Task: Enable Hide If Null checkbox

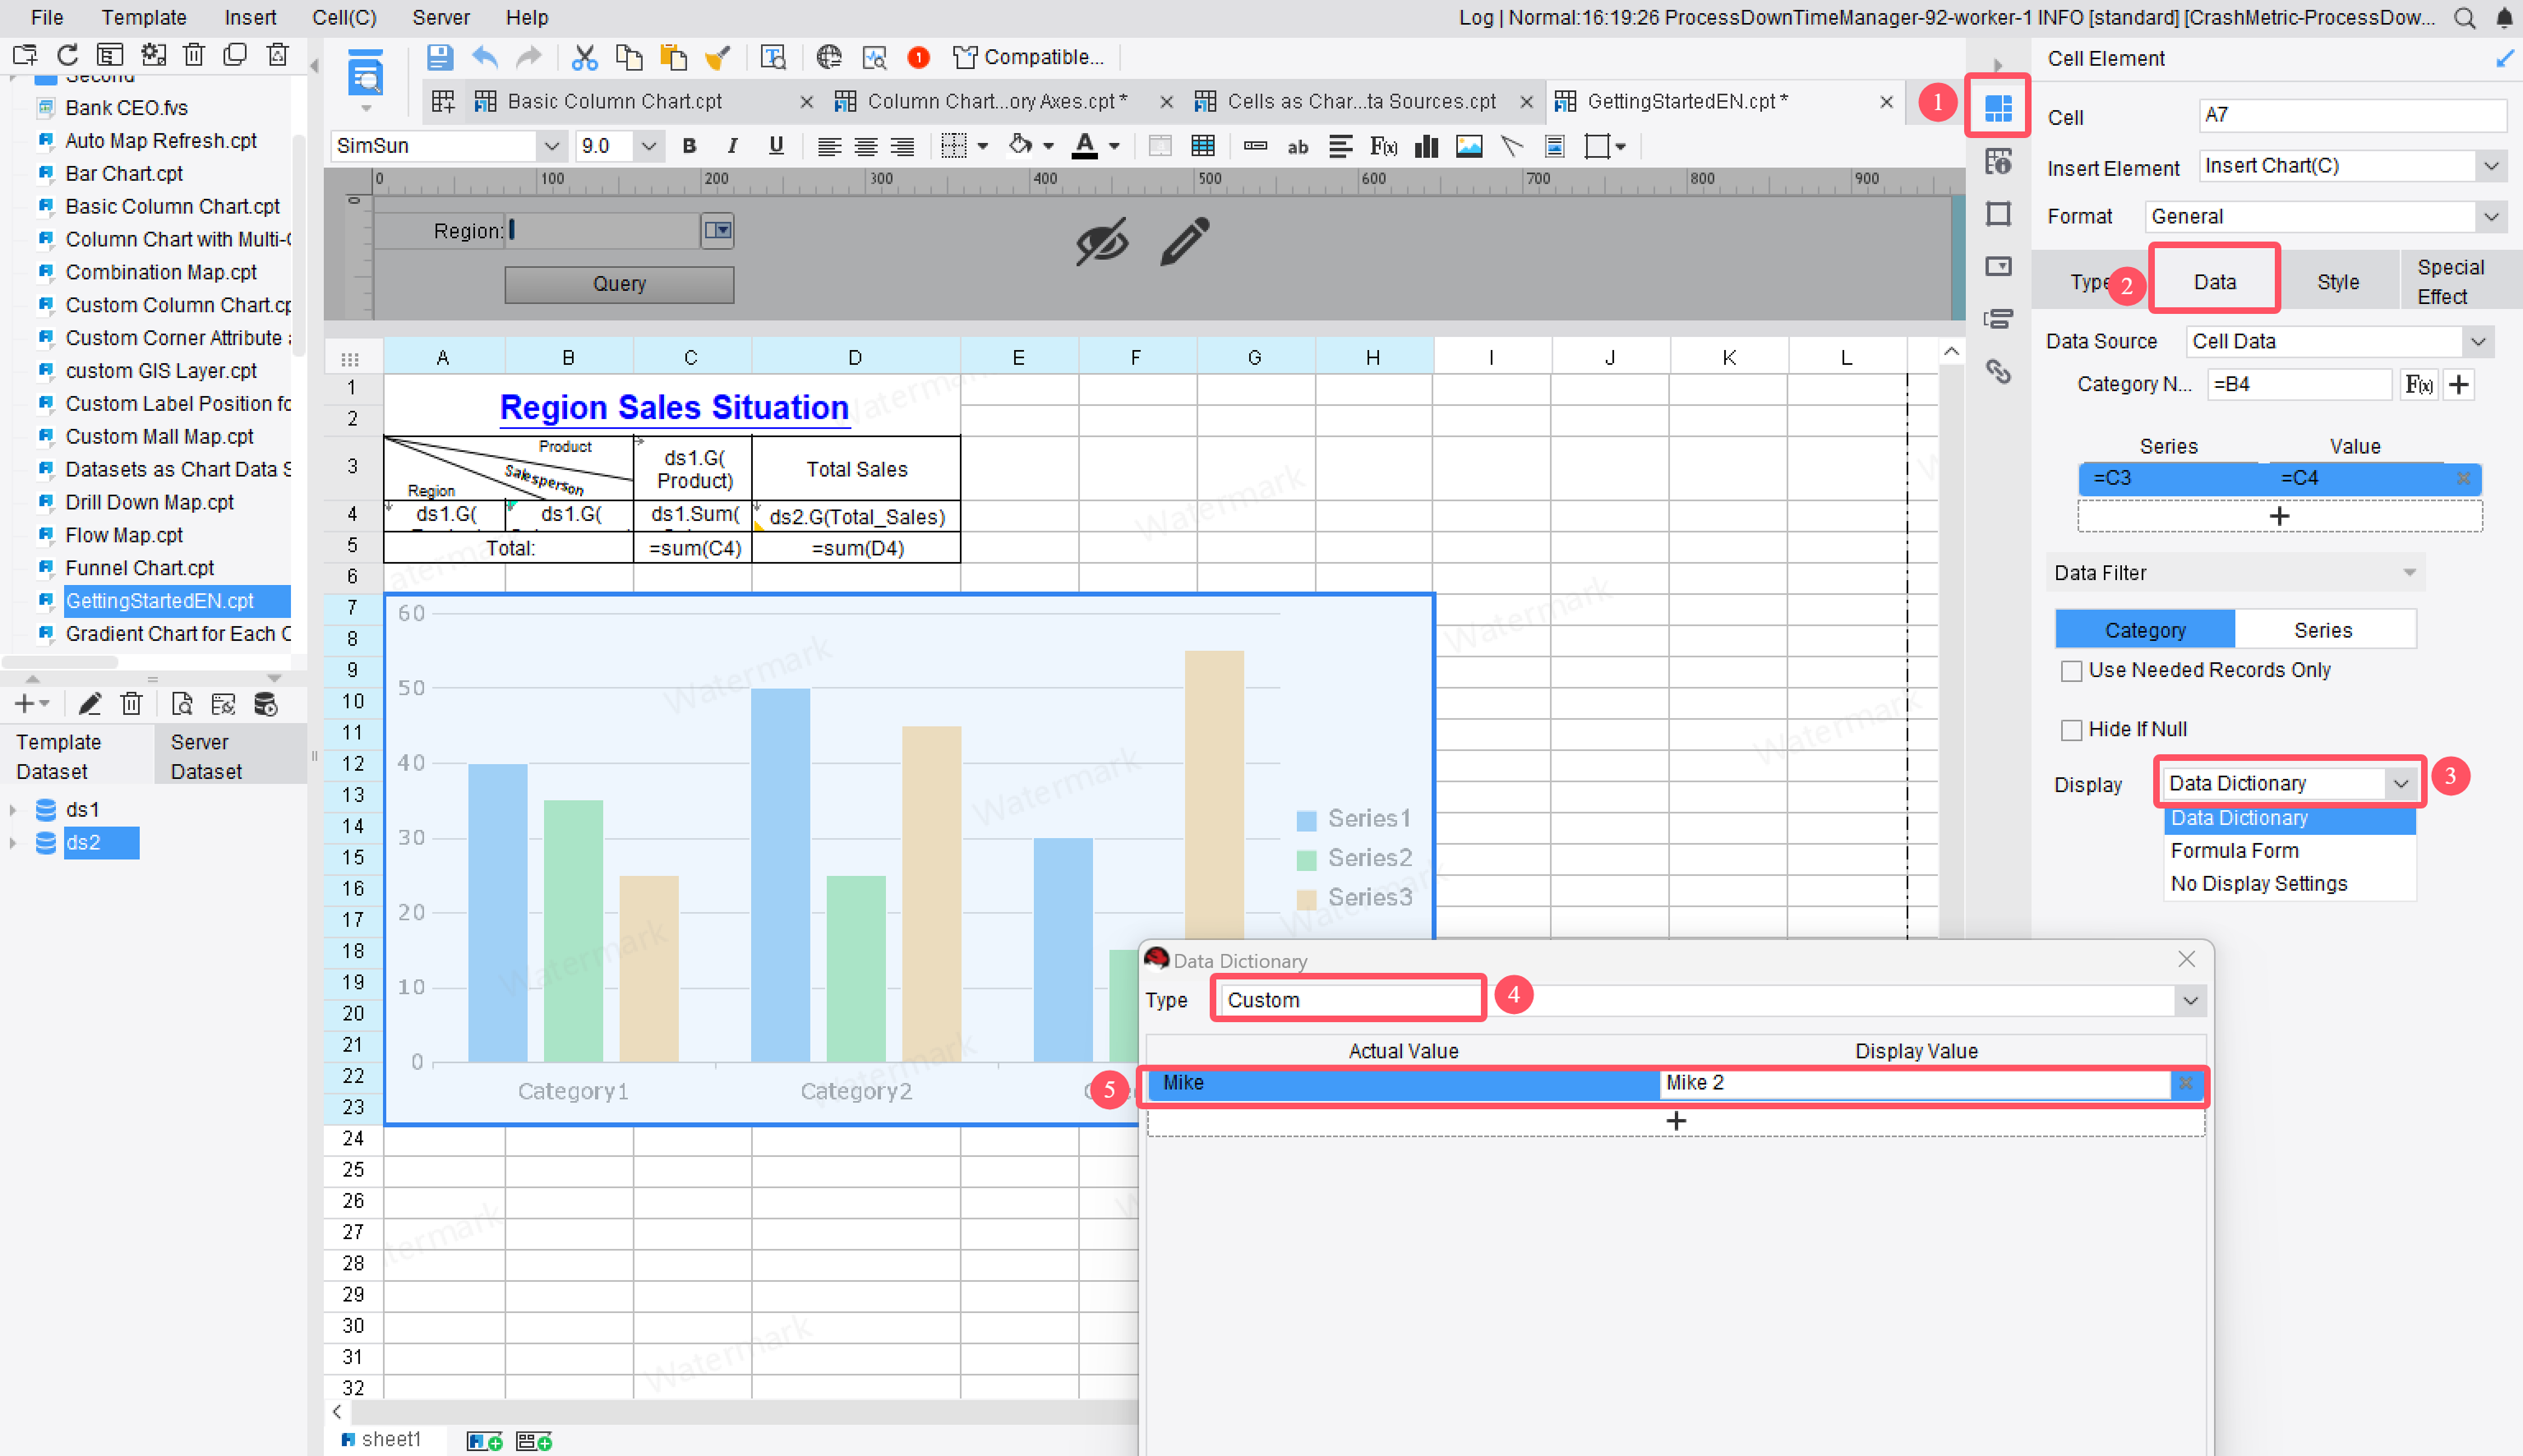Action: [x=2071, y=730]
